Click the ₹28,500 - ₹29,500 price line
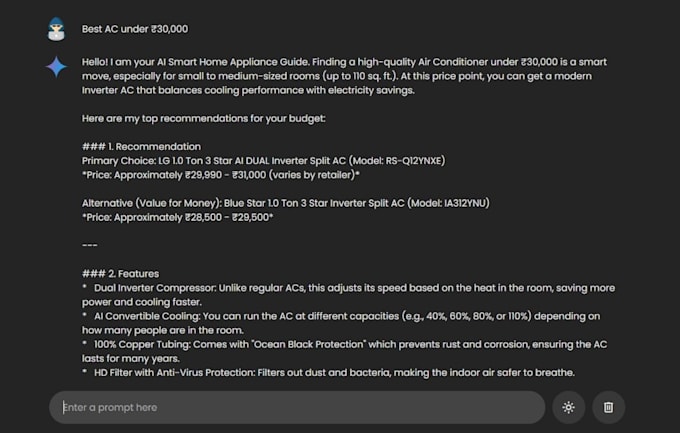Viewport: 680px width, 433px height. pos(177,217)
